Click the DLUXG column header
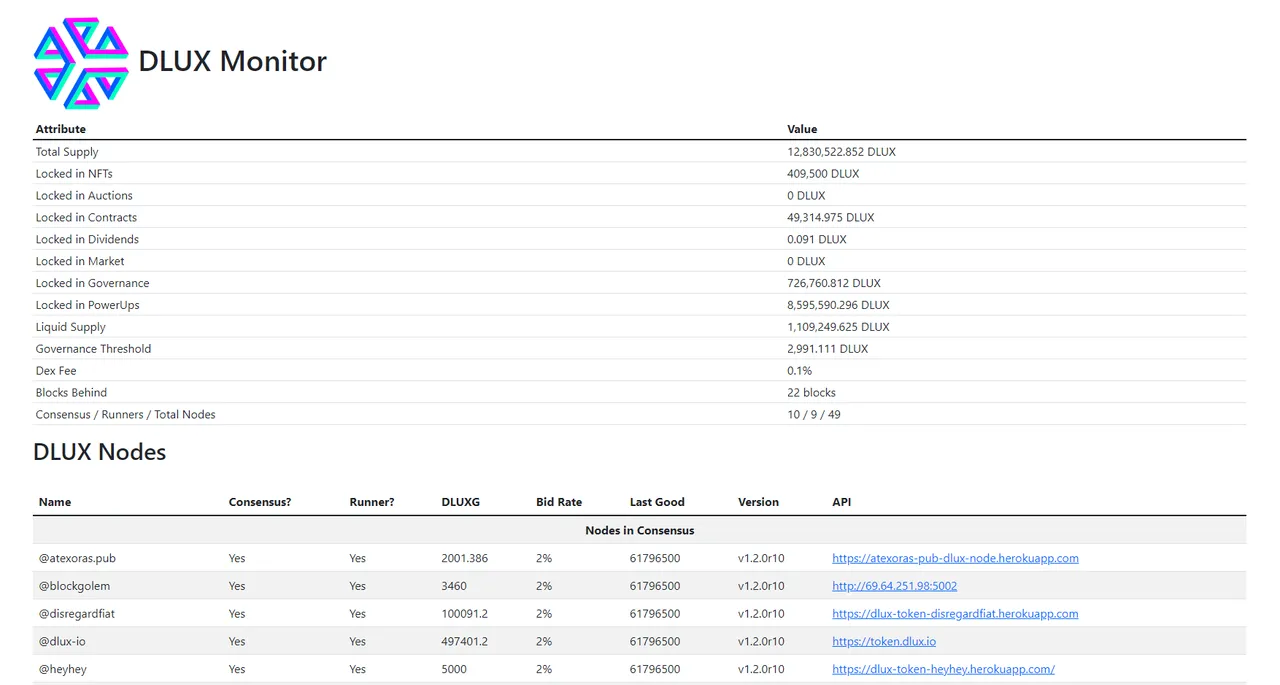The image size is (1280, 685). [x=460, y=502]
